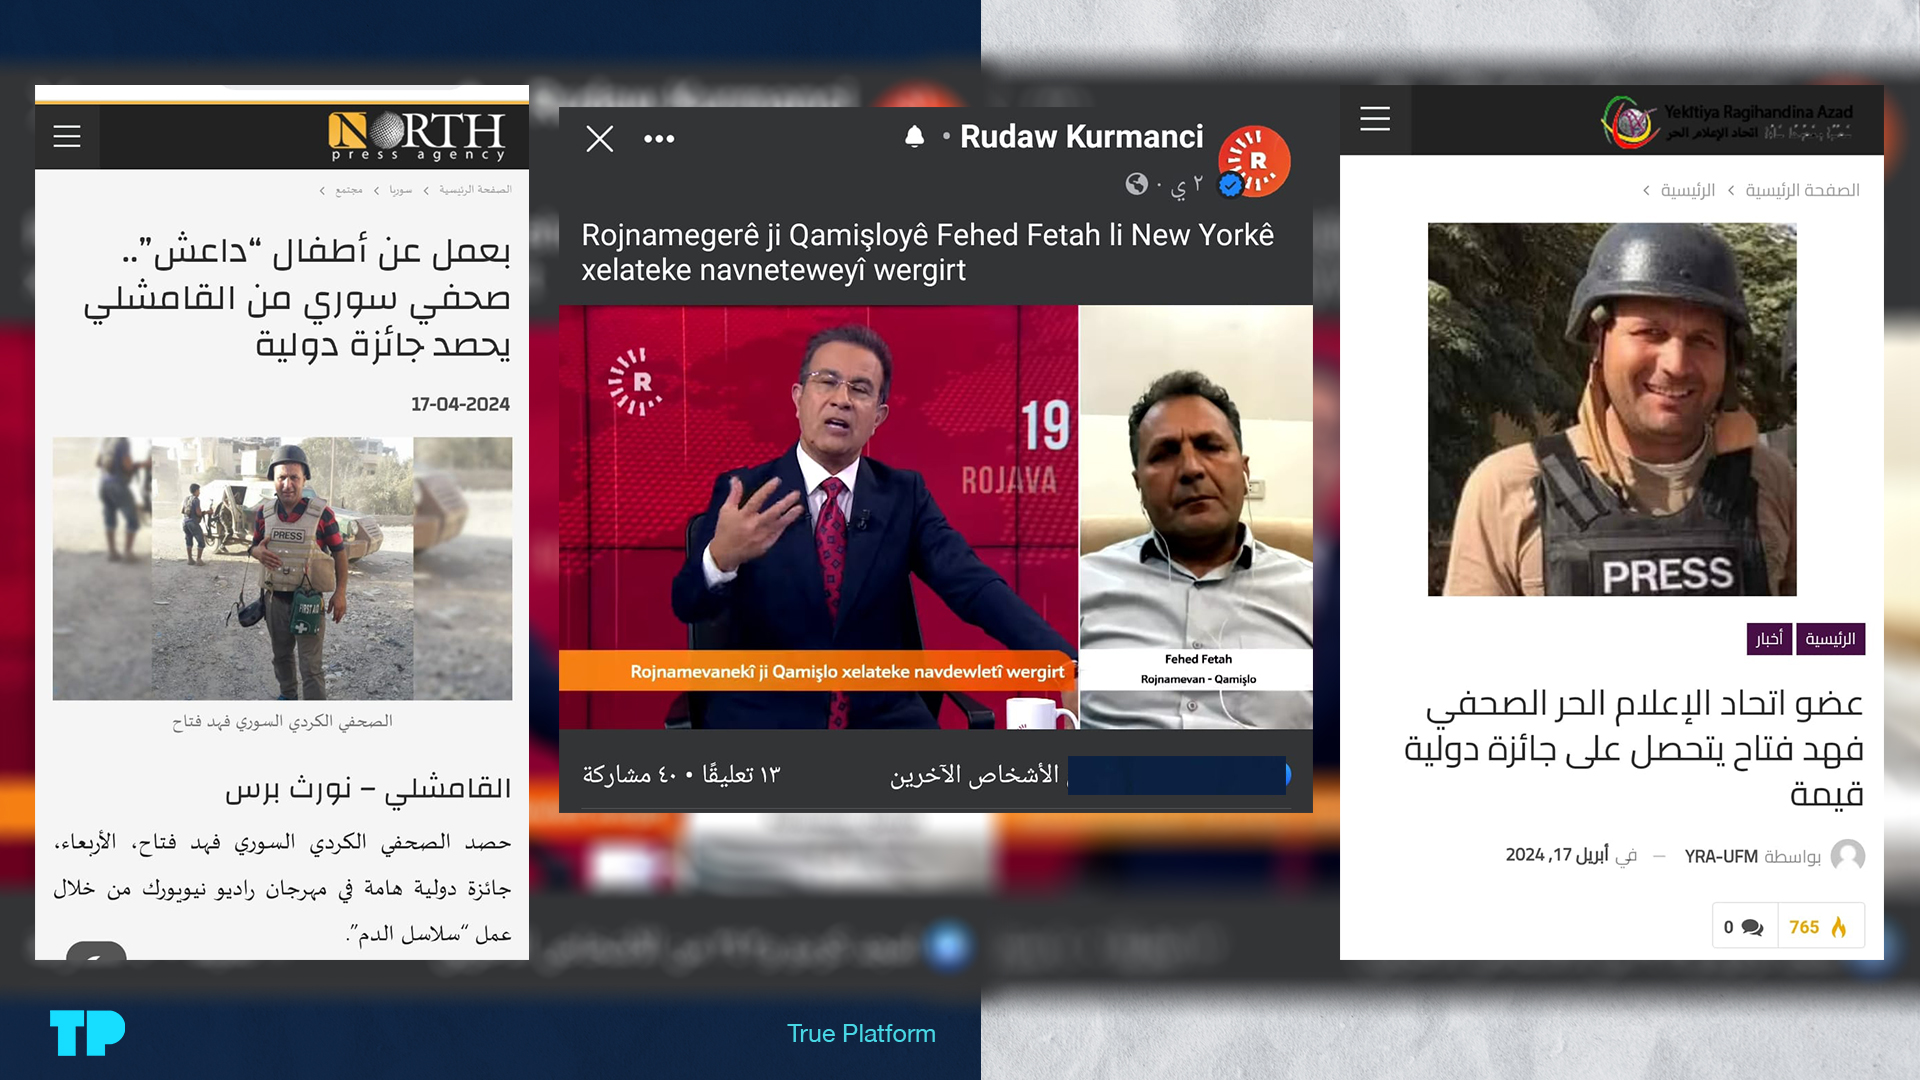Viewport: 1920px width, 1080px height.
Task: Select the أخبار category tag
Action: pyautogui.click(x=1769, y=639)
